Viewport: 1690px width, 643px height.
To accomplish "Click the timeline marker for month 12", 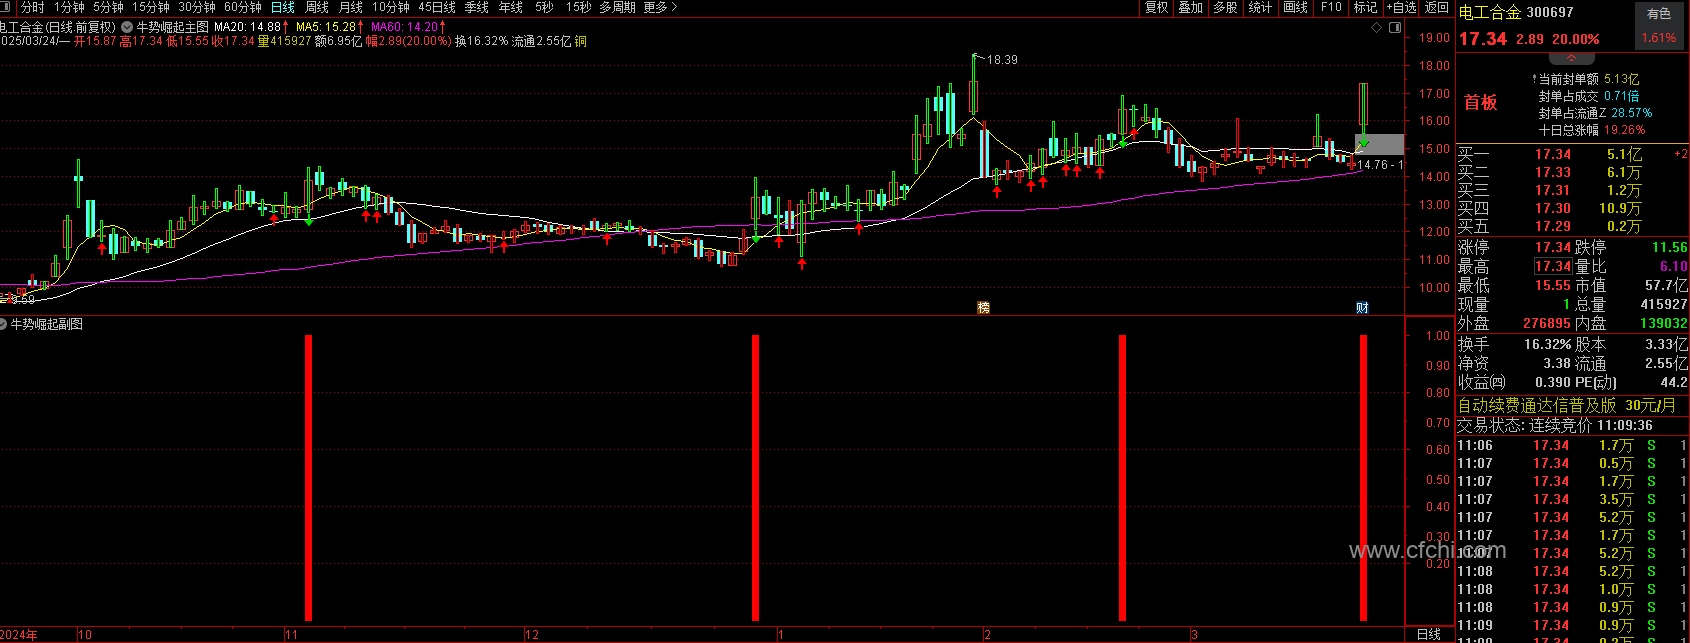I will [532, 634].
